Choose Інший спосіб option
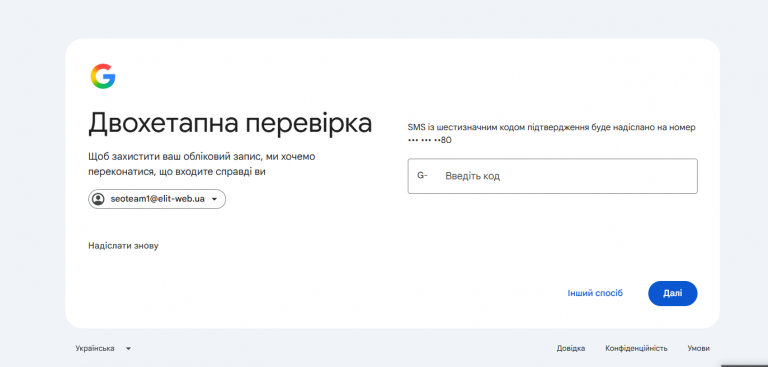This screenshot has width=768, height=367. (595, 294)
